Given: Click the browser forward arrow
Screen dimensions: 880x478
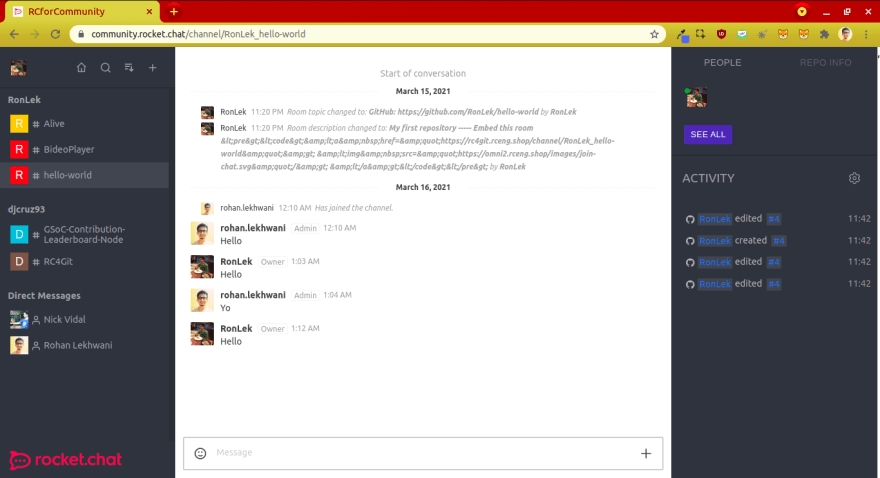Looking at the screenshot, I should point(35,34).
